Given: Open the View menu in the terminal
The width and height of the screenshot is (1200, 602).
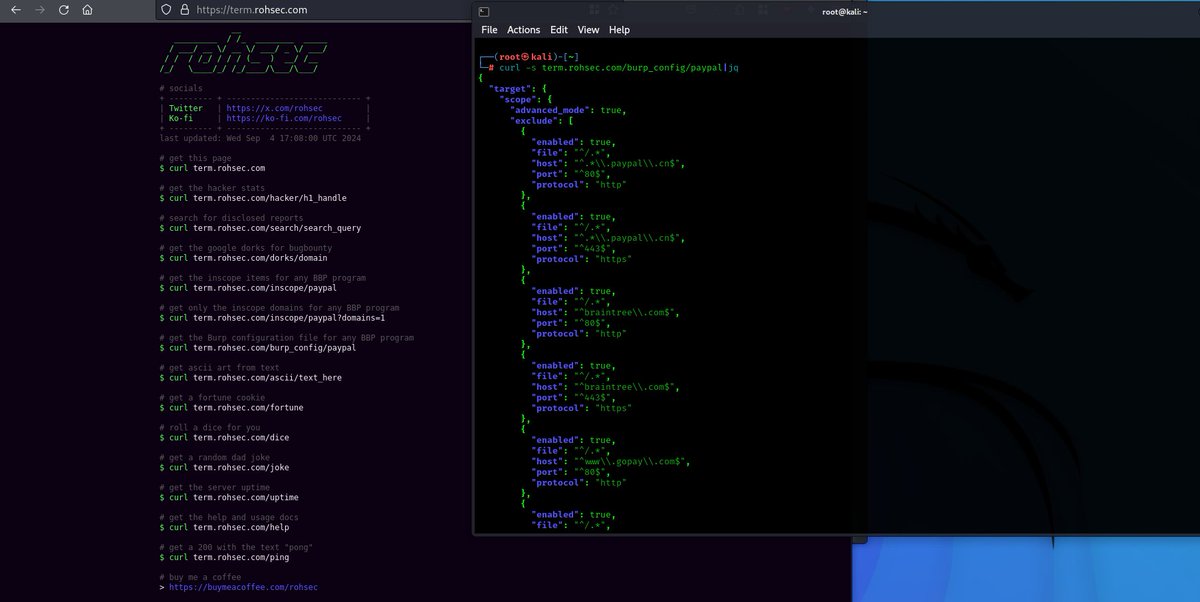Looking at the screenshot, I should pyautogui.click(x=589, y=30).
